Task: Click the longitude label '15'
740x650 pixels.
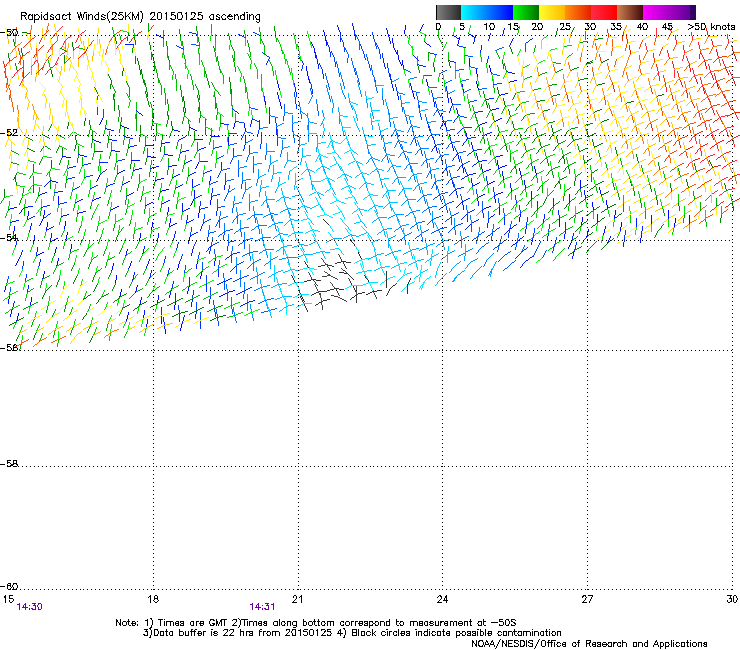Action: tap(8, 599)
